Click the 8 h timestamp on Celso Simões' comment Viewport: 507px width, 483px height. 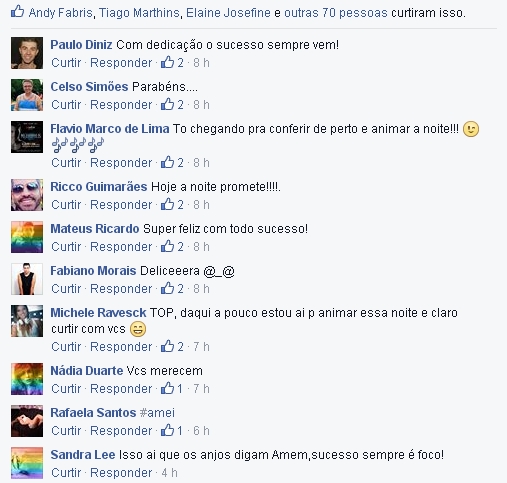point(201,105)
